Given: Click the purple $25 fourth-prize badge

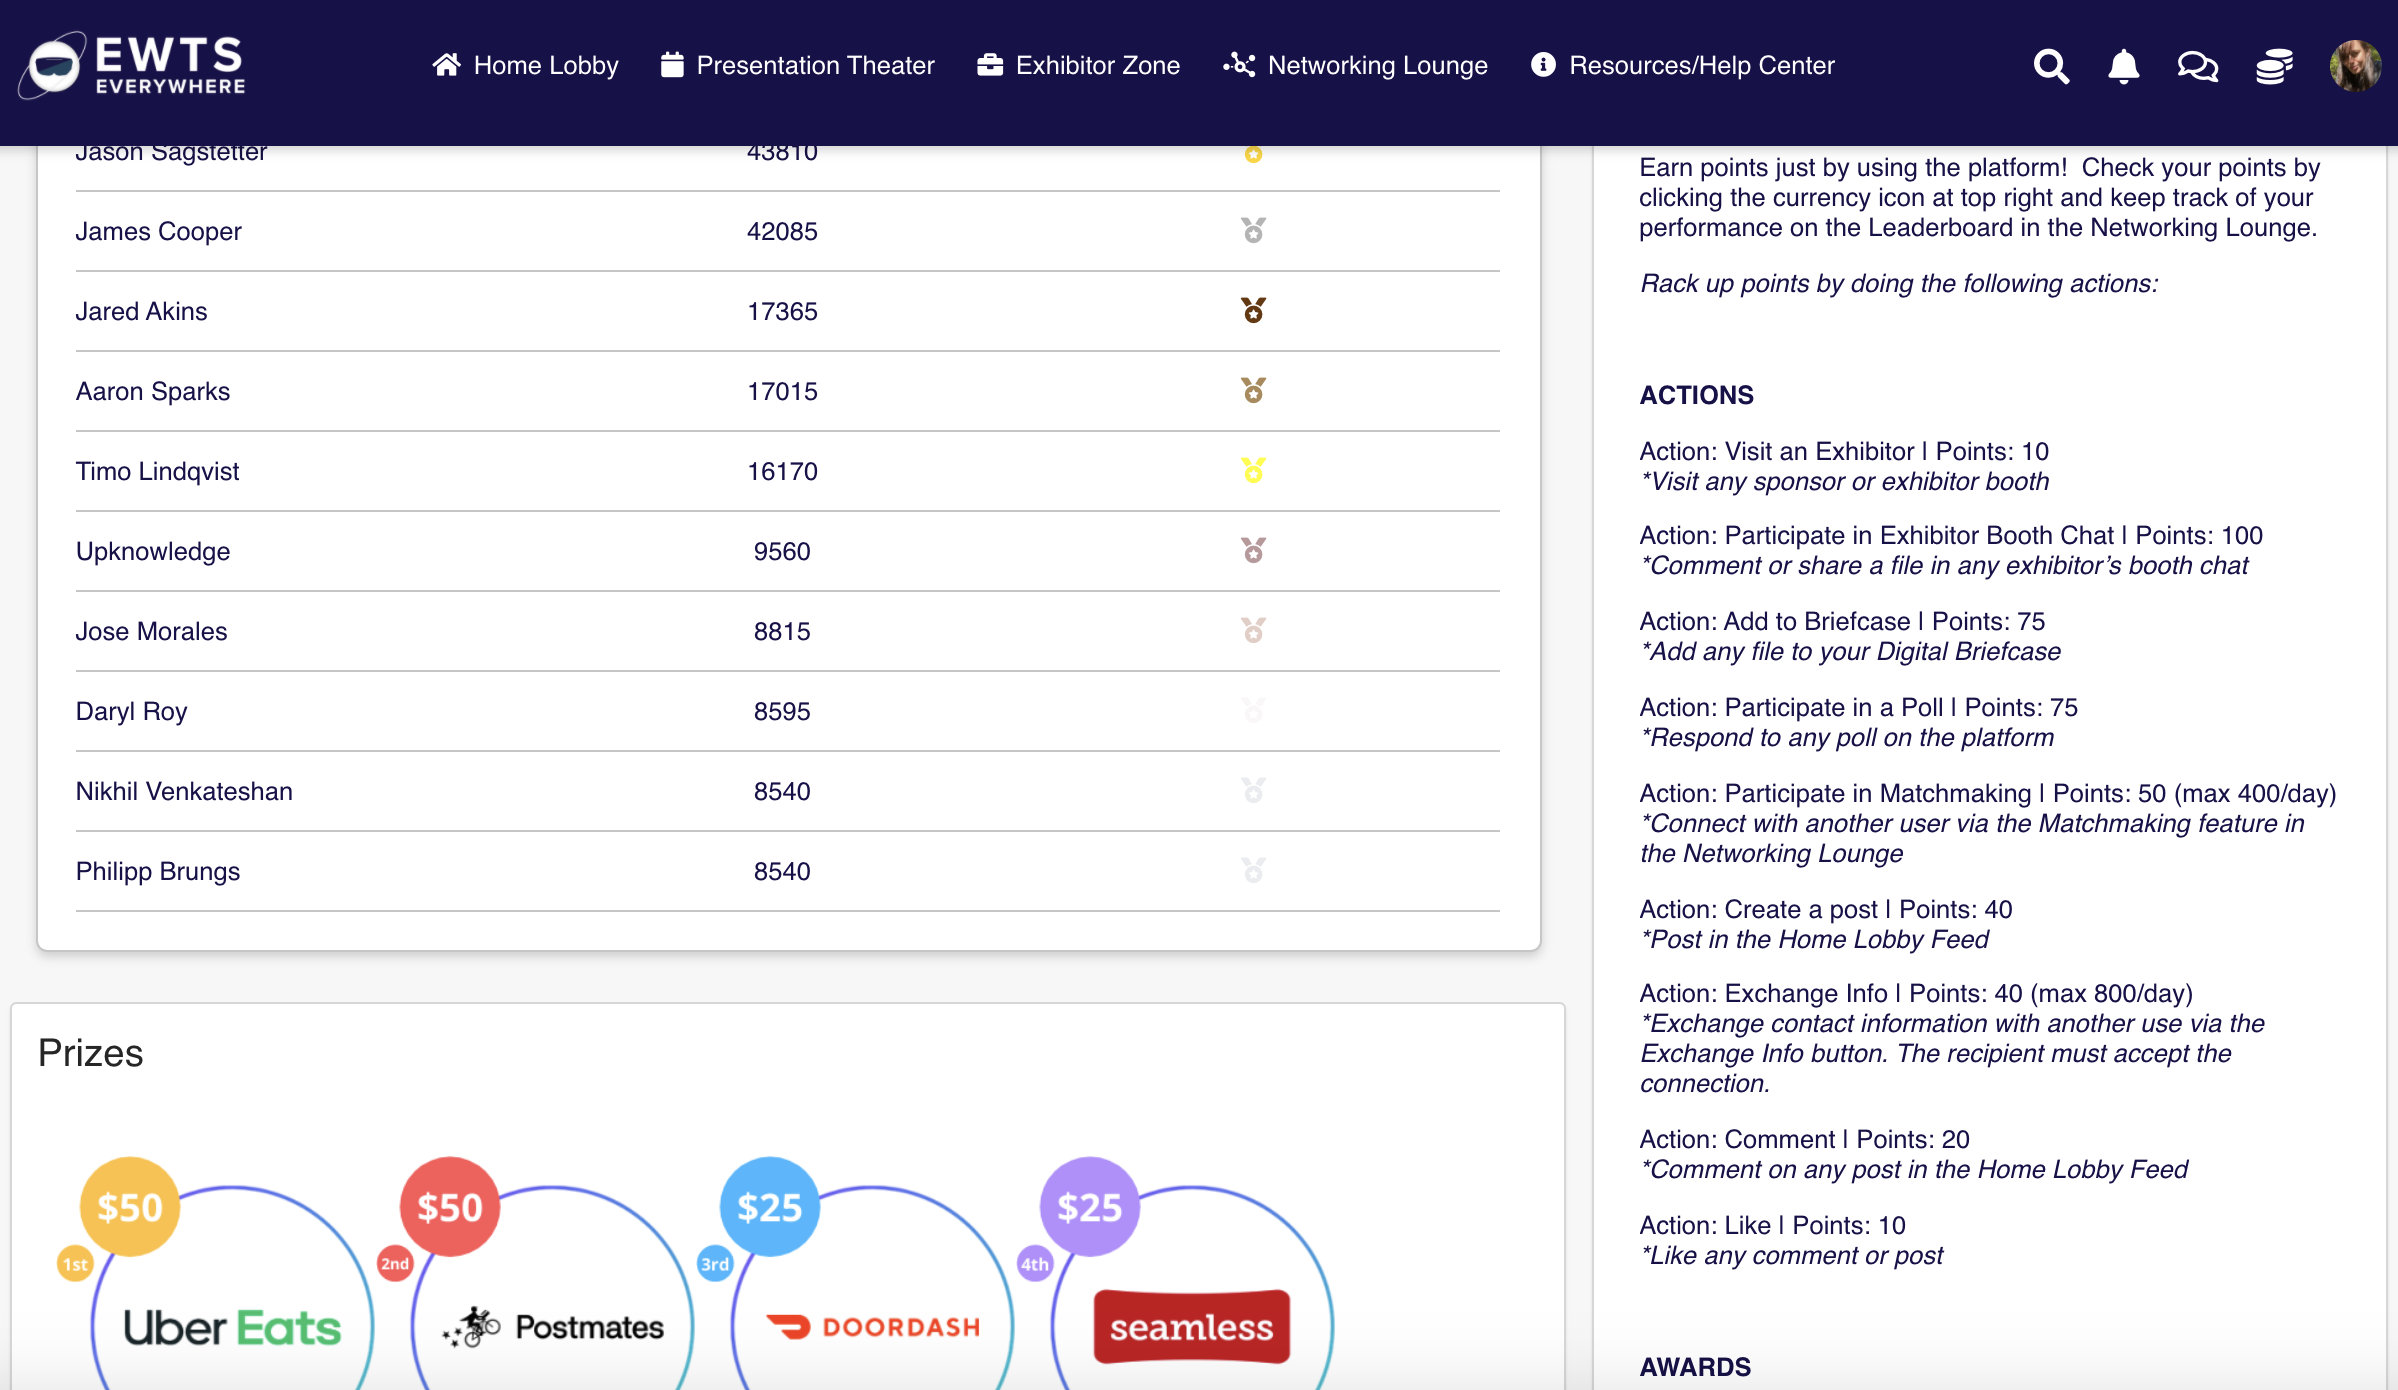Looking at the screenshot, I should [x=1090, y=1207].
